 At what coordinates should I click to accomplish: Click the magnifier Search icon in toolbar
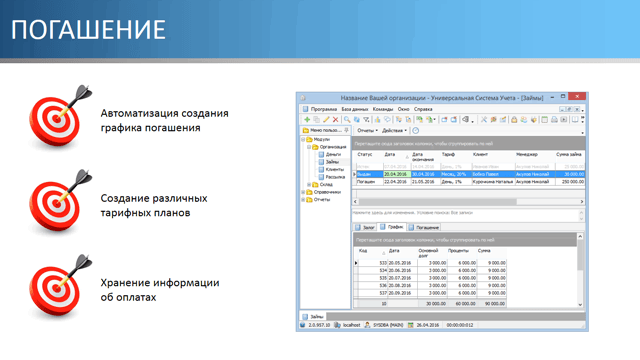[x=347, y=120]
